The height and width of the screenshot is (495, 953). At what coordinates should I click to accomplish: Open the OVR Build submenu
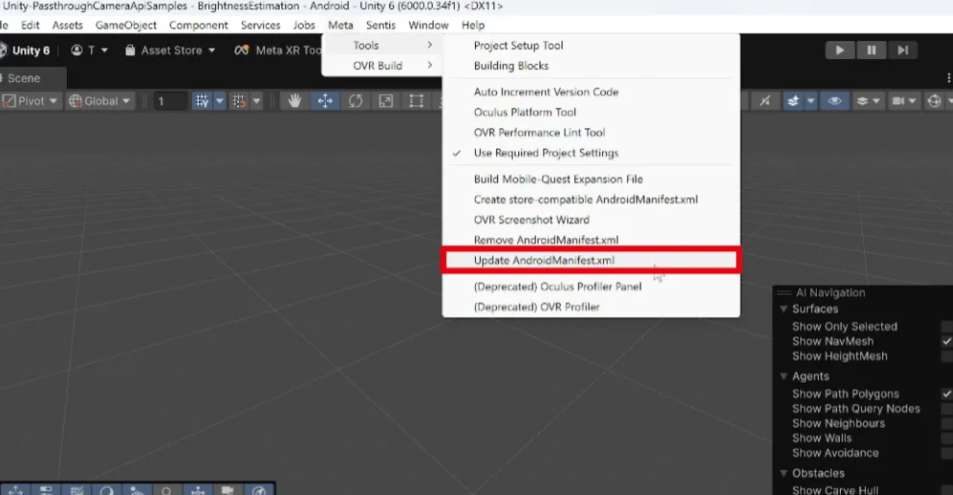[x=380, y=66]
